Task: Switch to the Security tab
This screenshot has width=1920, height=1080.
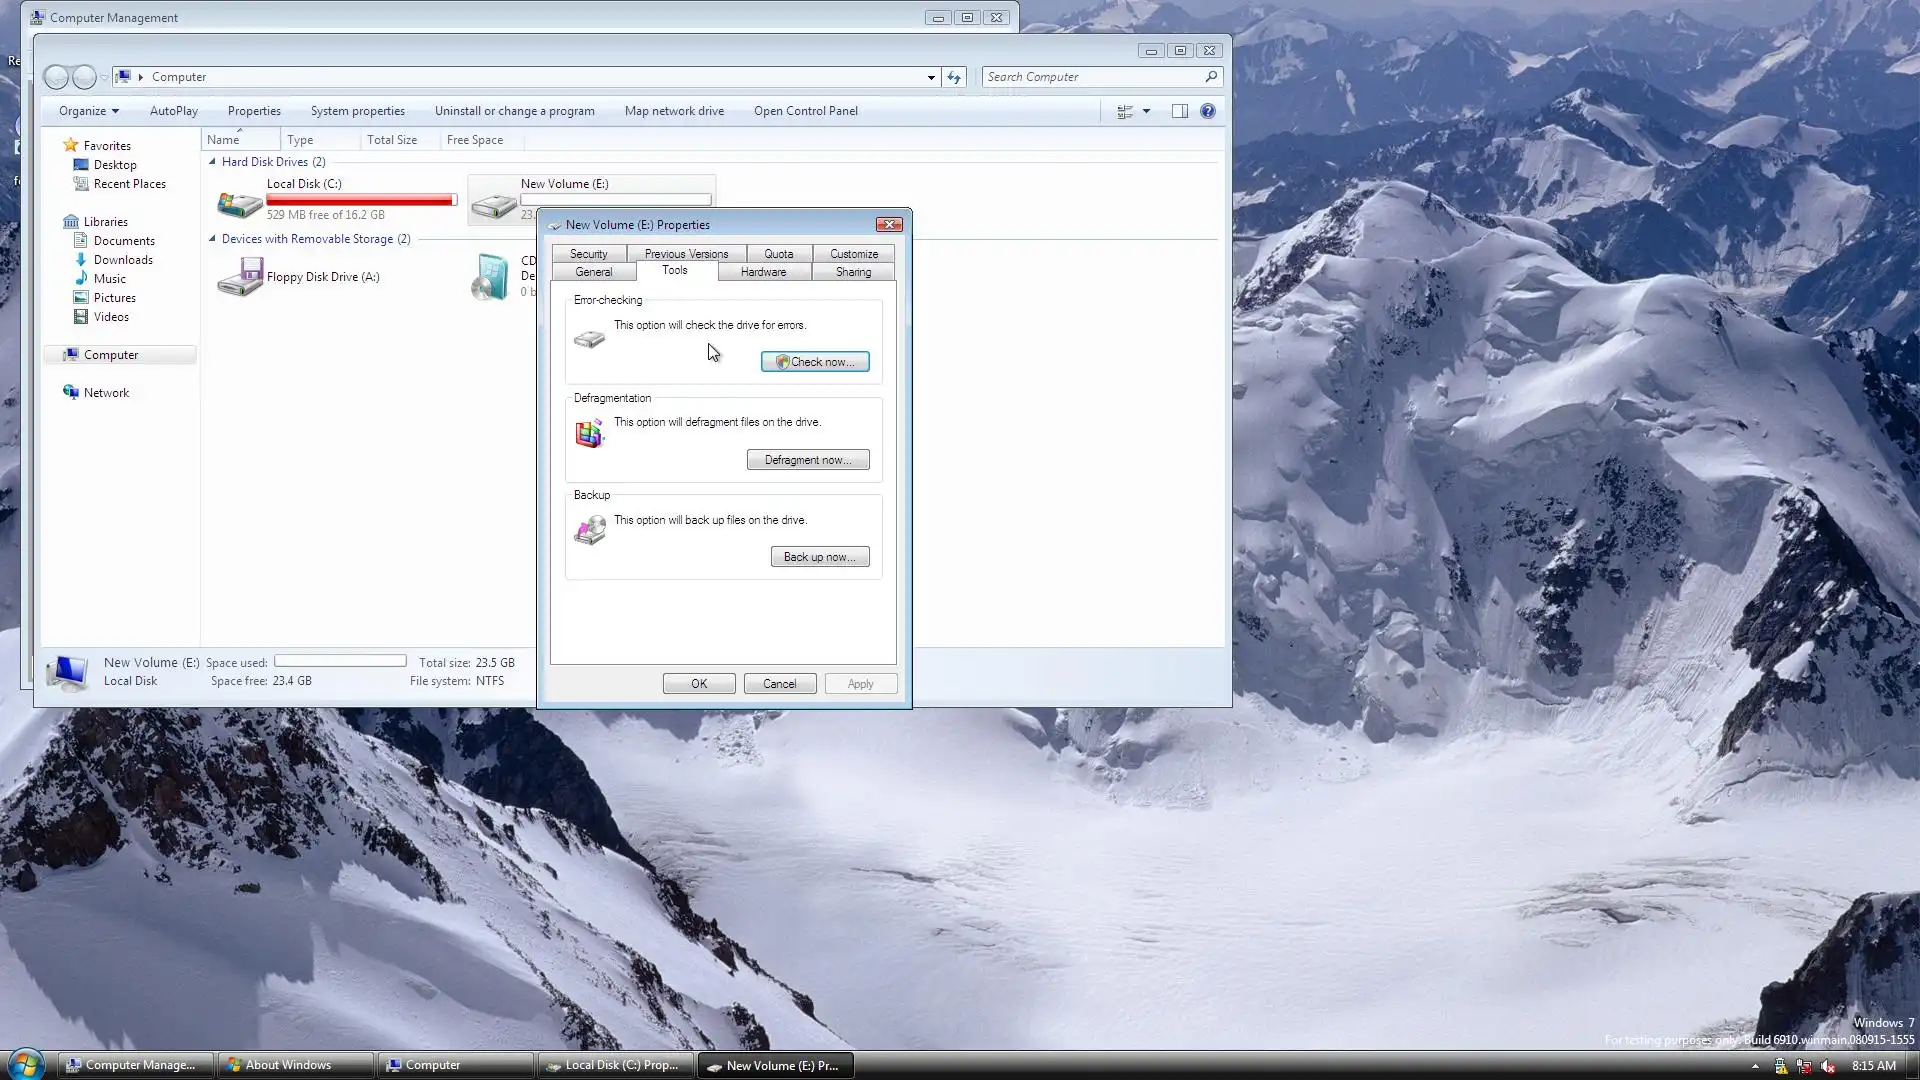Action: (588, 254)
